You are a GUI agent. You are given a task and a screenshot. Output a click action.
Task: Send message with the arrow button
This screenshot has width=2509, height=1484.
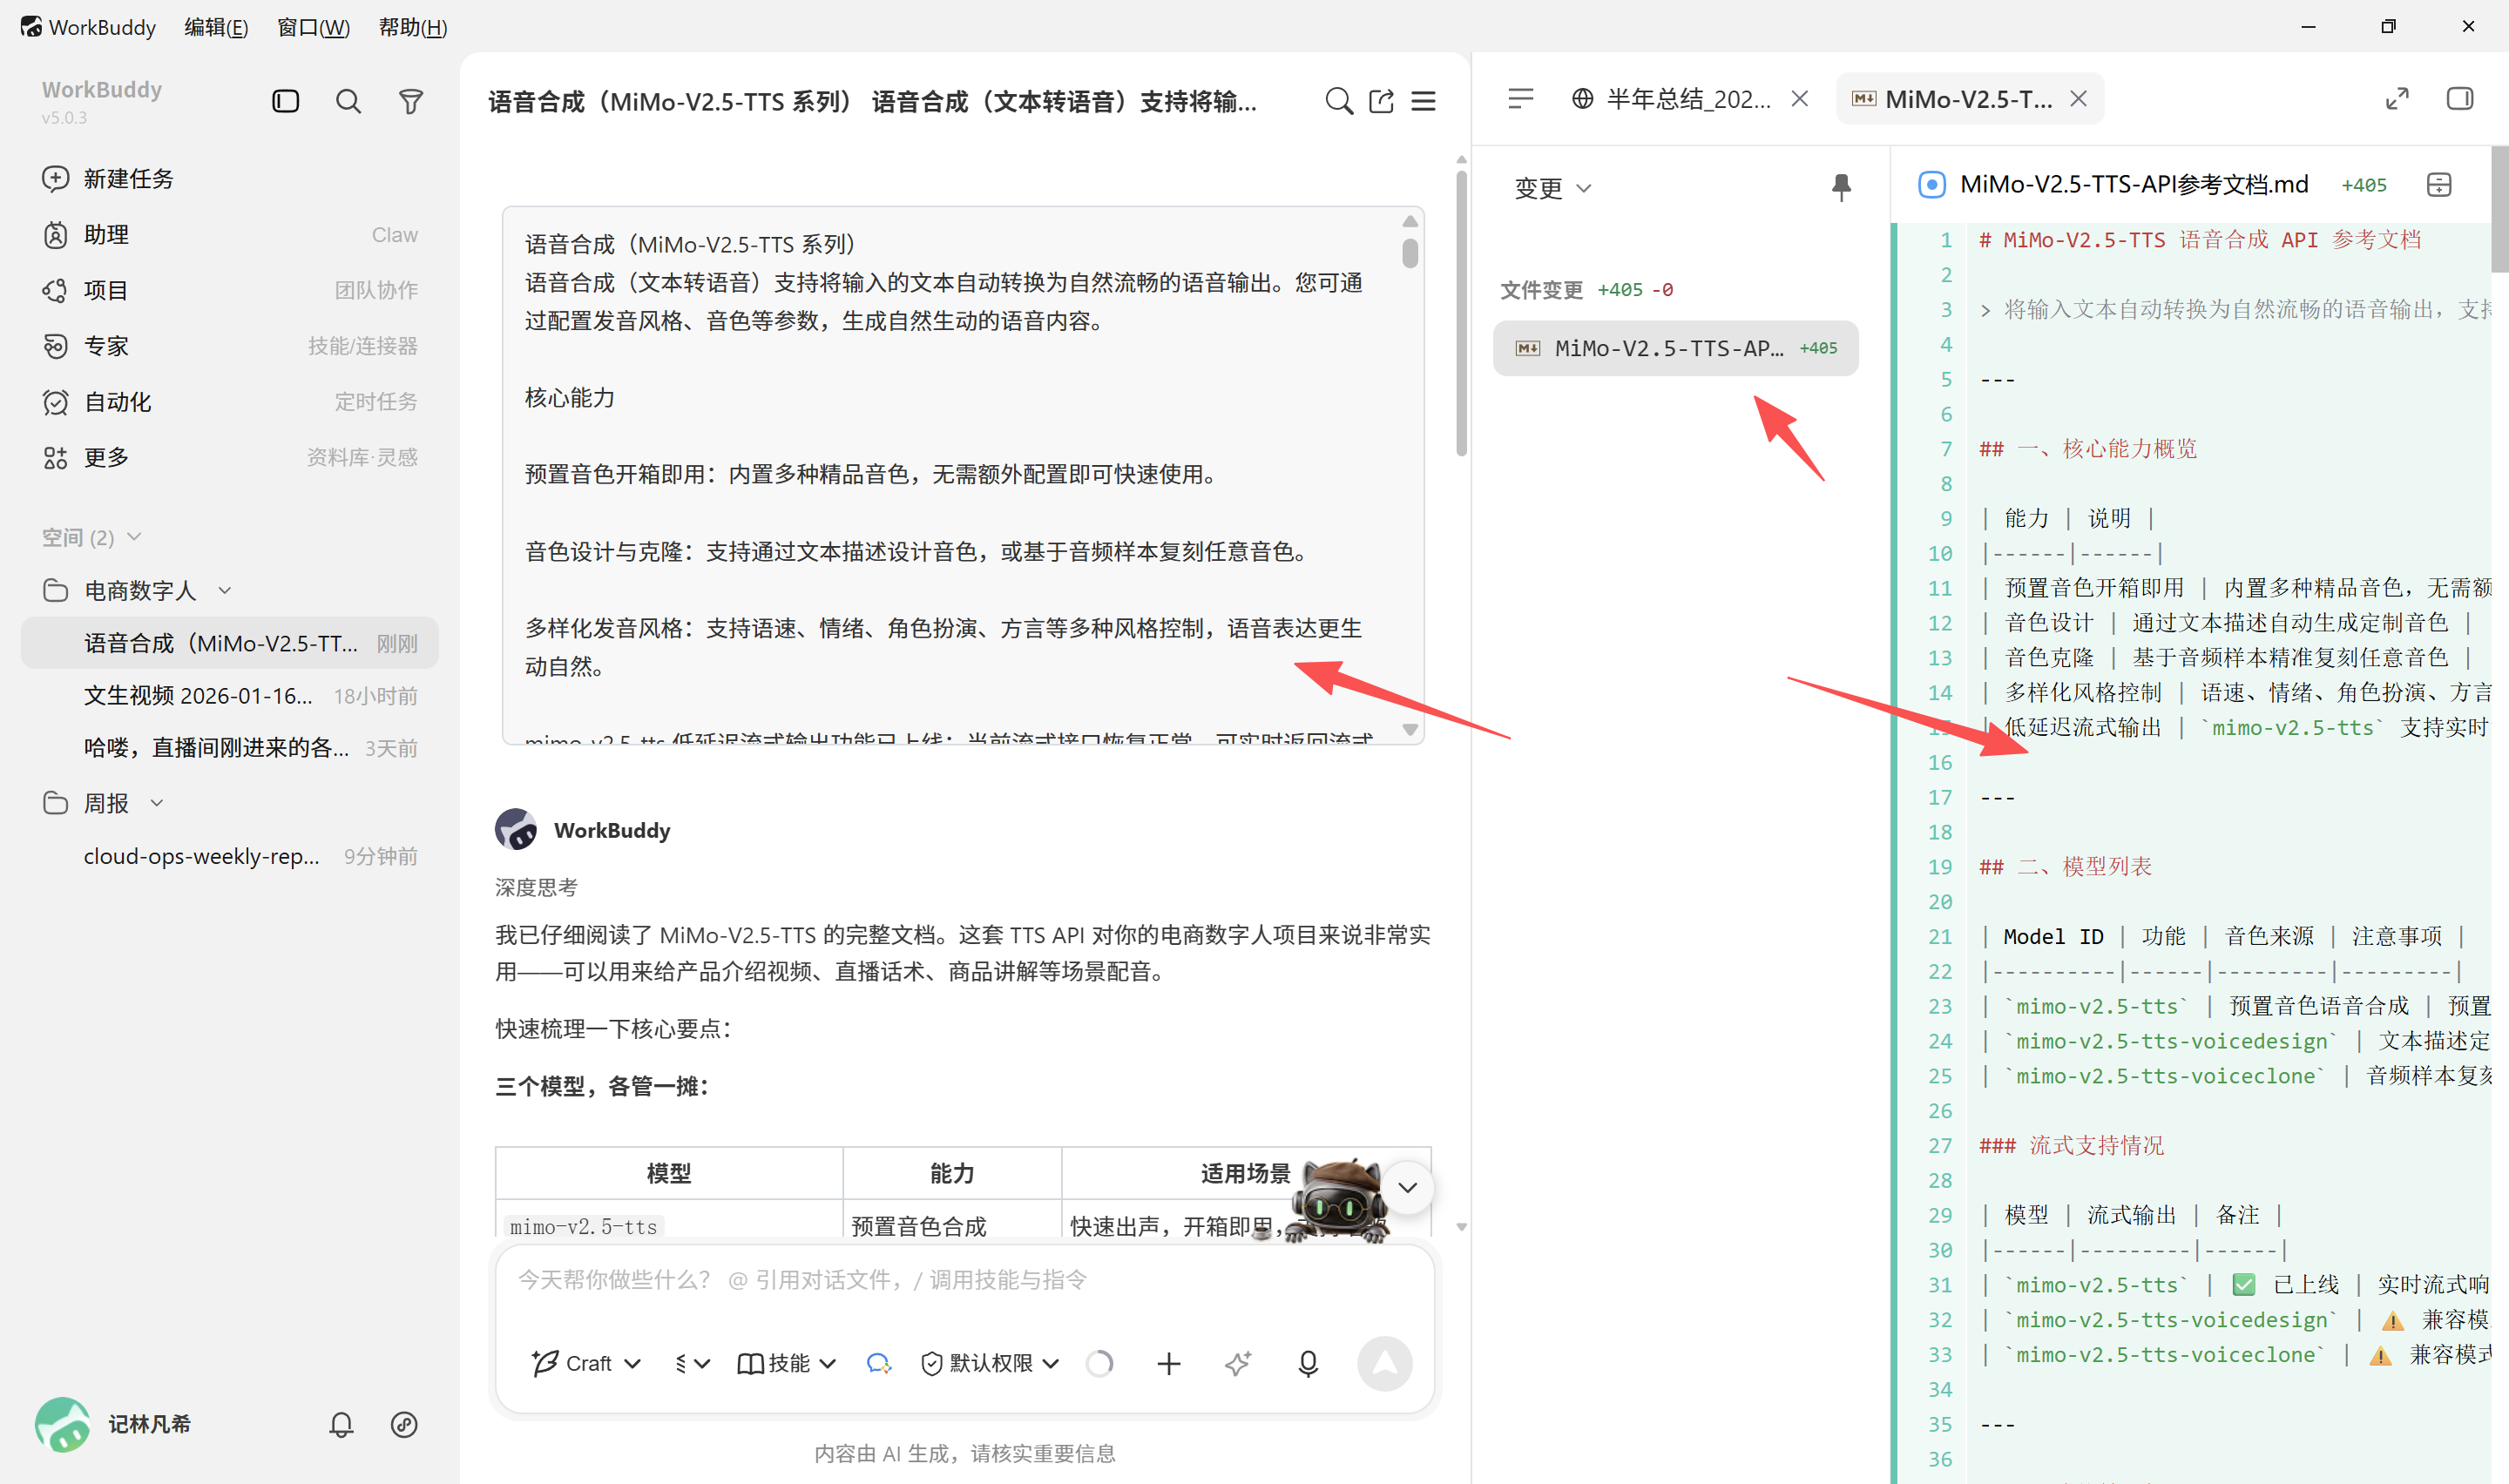pyautogui.click(x=1385, y=1363)
